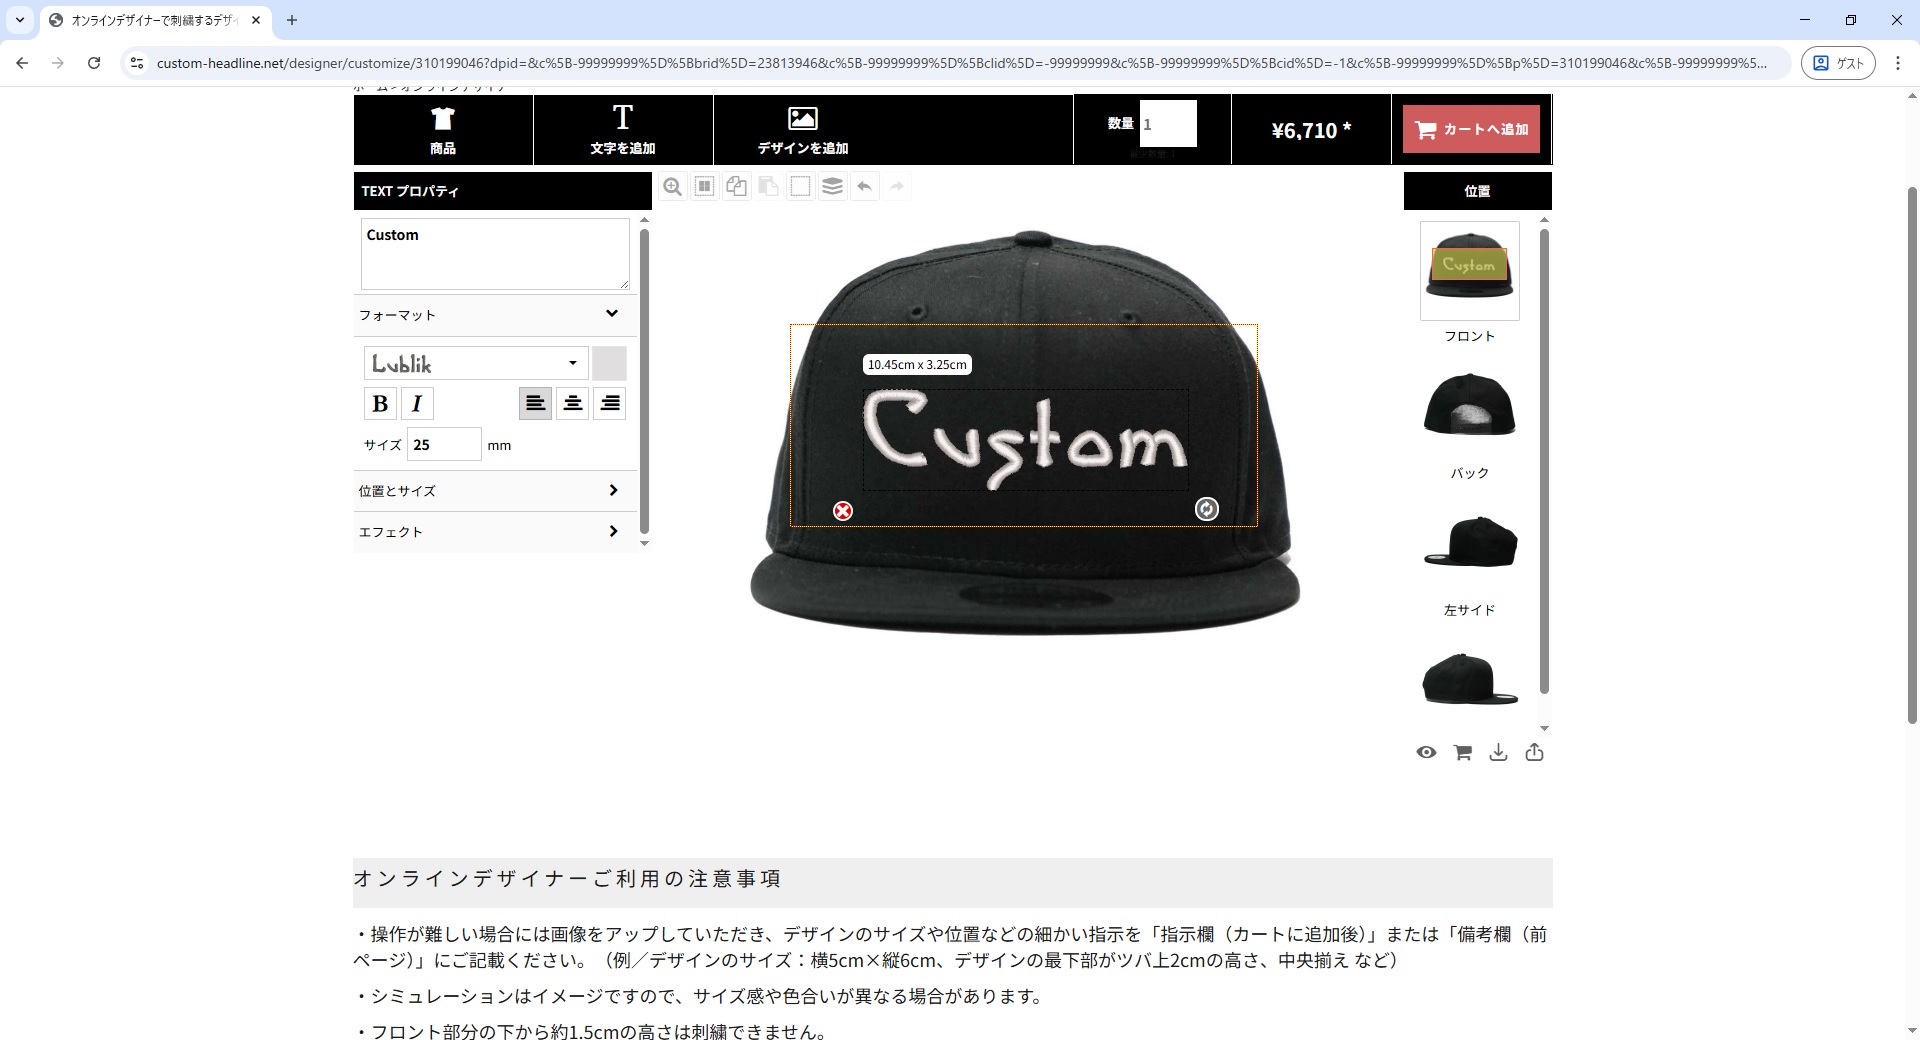Toggle italic formatting with the I button
Screen dimensions: 1920x1040
pos(417,404)
